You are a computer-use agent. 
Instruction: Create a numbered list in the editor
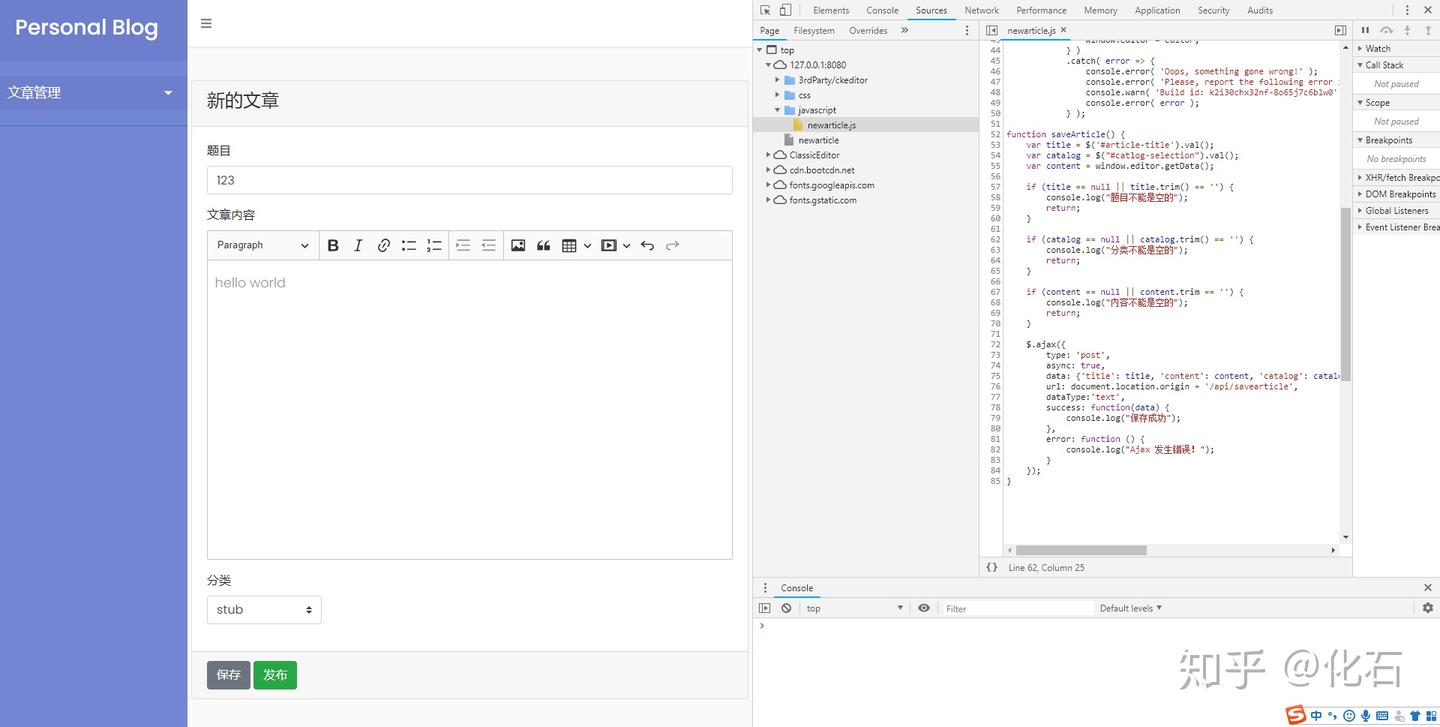434,245
